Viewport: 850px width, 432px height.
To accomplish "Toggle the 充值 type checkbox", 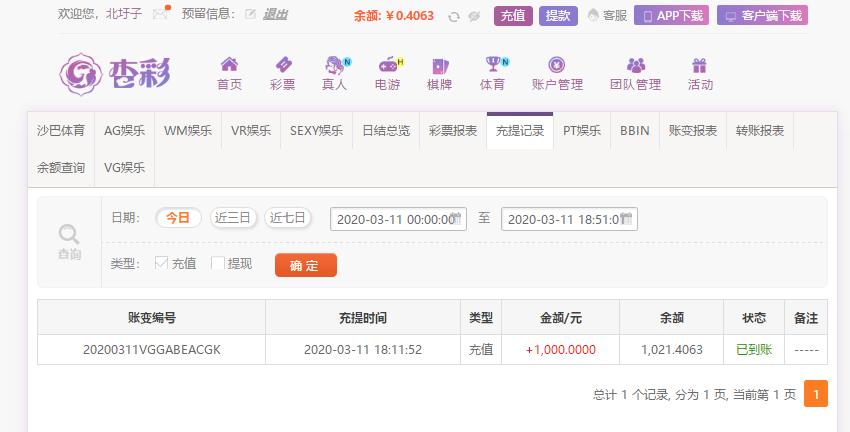I will click(x=161, y=263).
